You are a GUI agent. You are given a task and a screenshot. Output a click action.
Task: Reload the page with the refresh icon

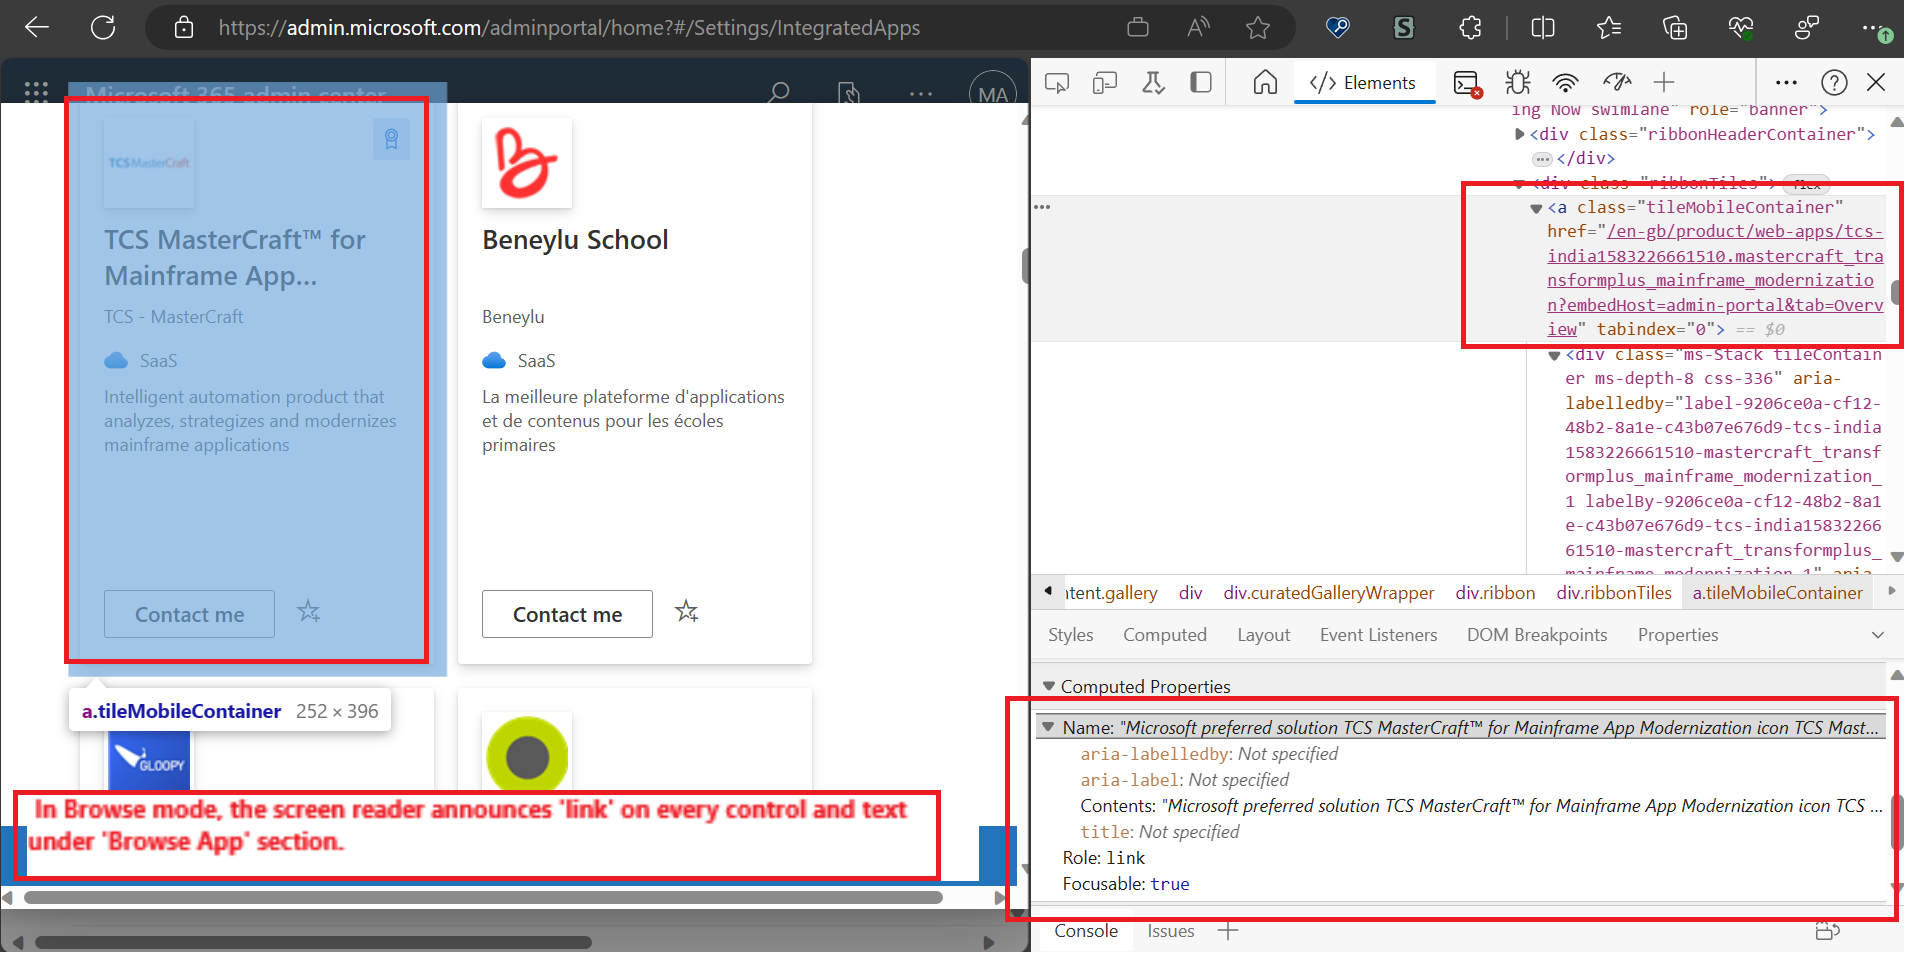pos(103,27)
